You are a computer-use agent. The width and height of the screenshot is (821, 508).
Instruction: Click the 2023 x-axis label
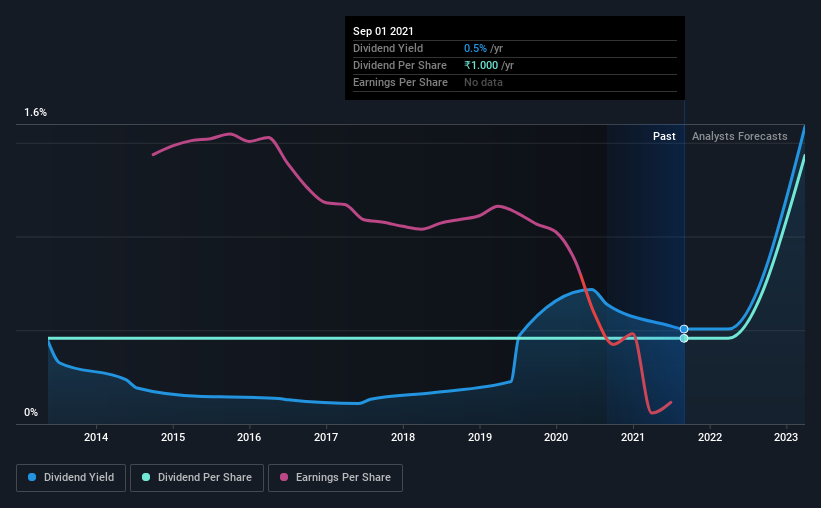point(786,437)
